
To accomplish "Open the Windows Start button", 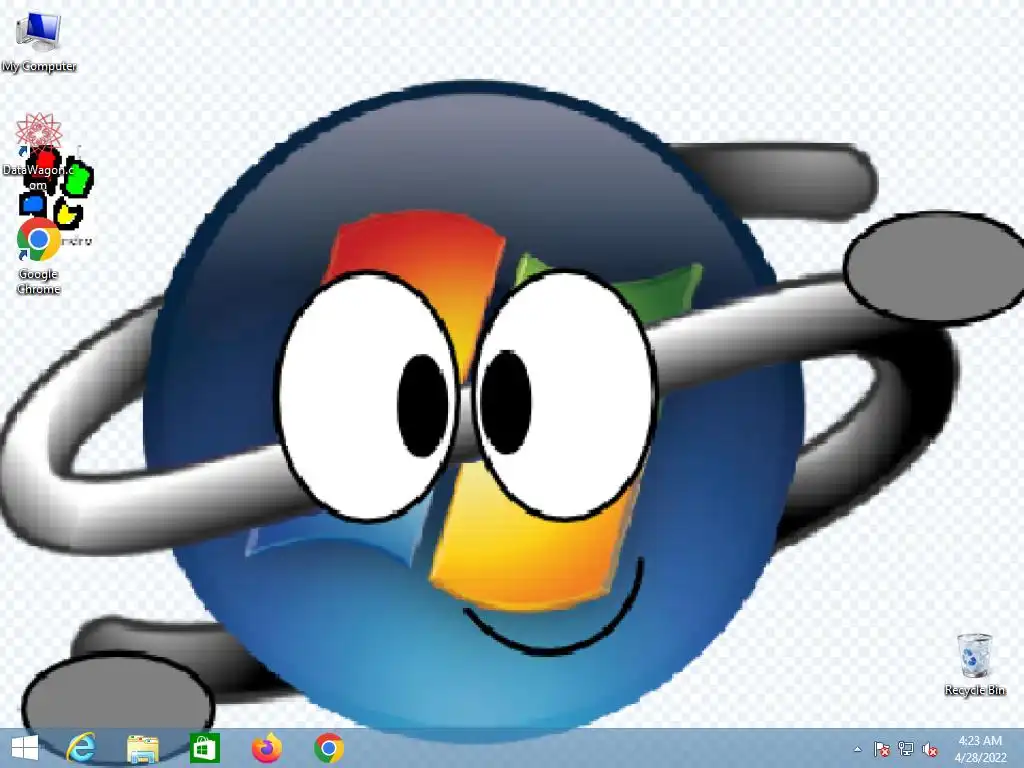I will (x=25, y=748).
